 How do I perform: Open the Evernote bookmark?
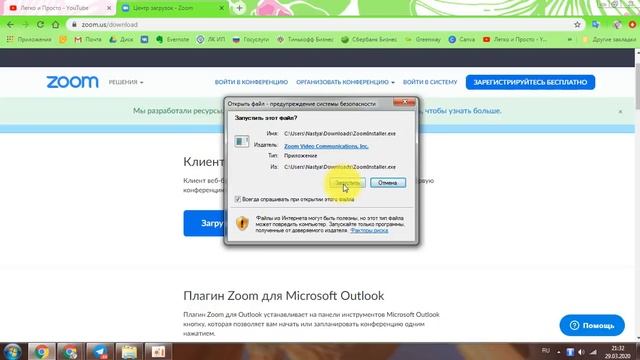tap(173, 40)
